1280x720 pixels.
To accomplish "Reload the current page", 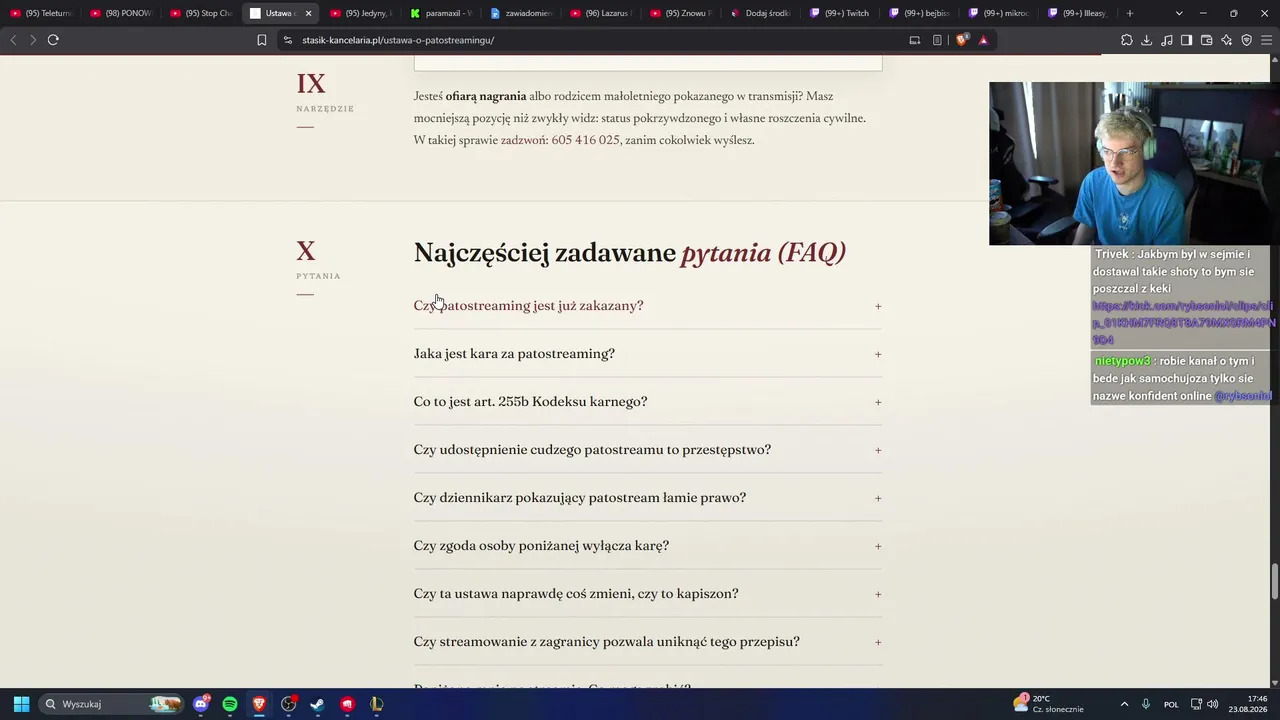I will (53, 40).
